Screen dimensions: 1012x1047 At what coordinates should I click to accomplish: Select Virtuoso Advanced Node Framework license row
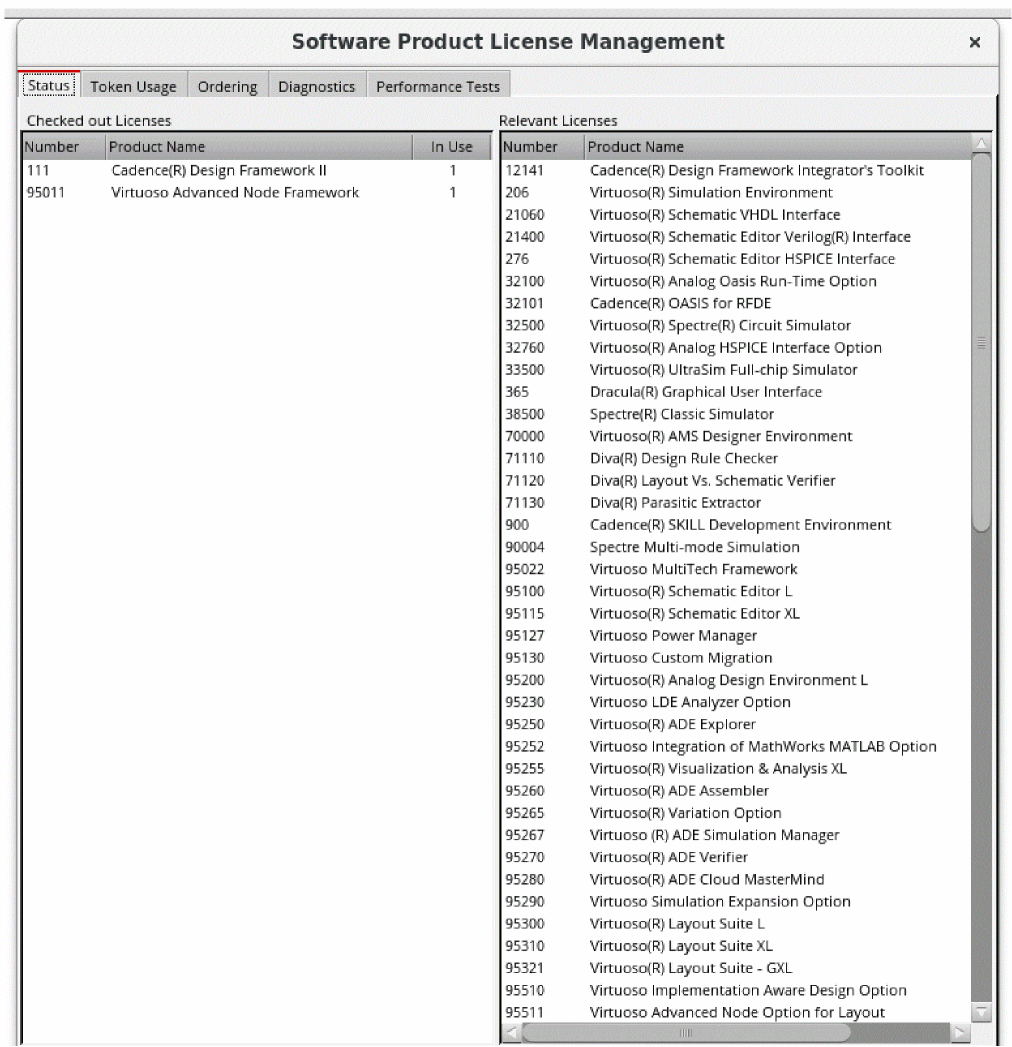click(x=235, y=192)
